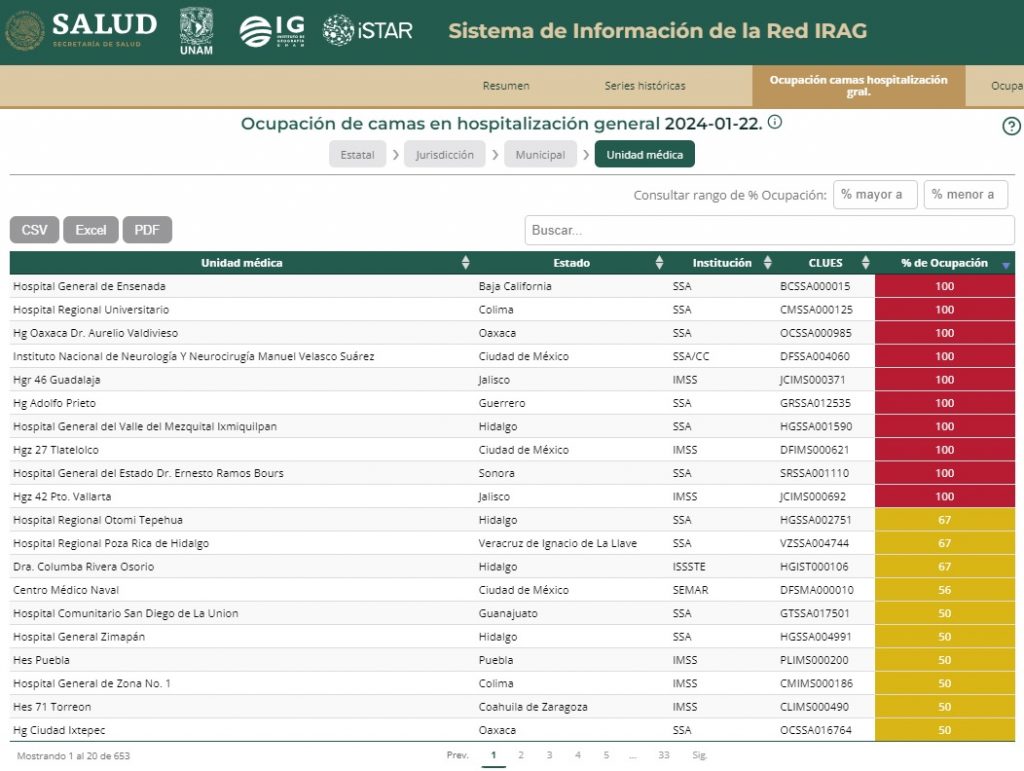
Task: Open the help question mark icon
Action: pos(1011,126)
